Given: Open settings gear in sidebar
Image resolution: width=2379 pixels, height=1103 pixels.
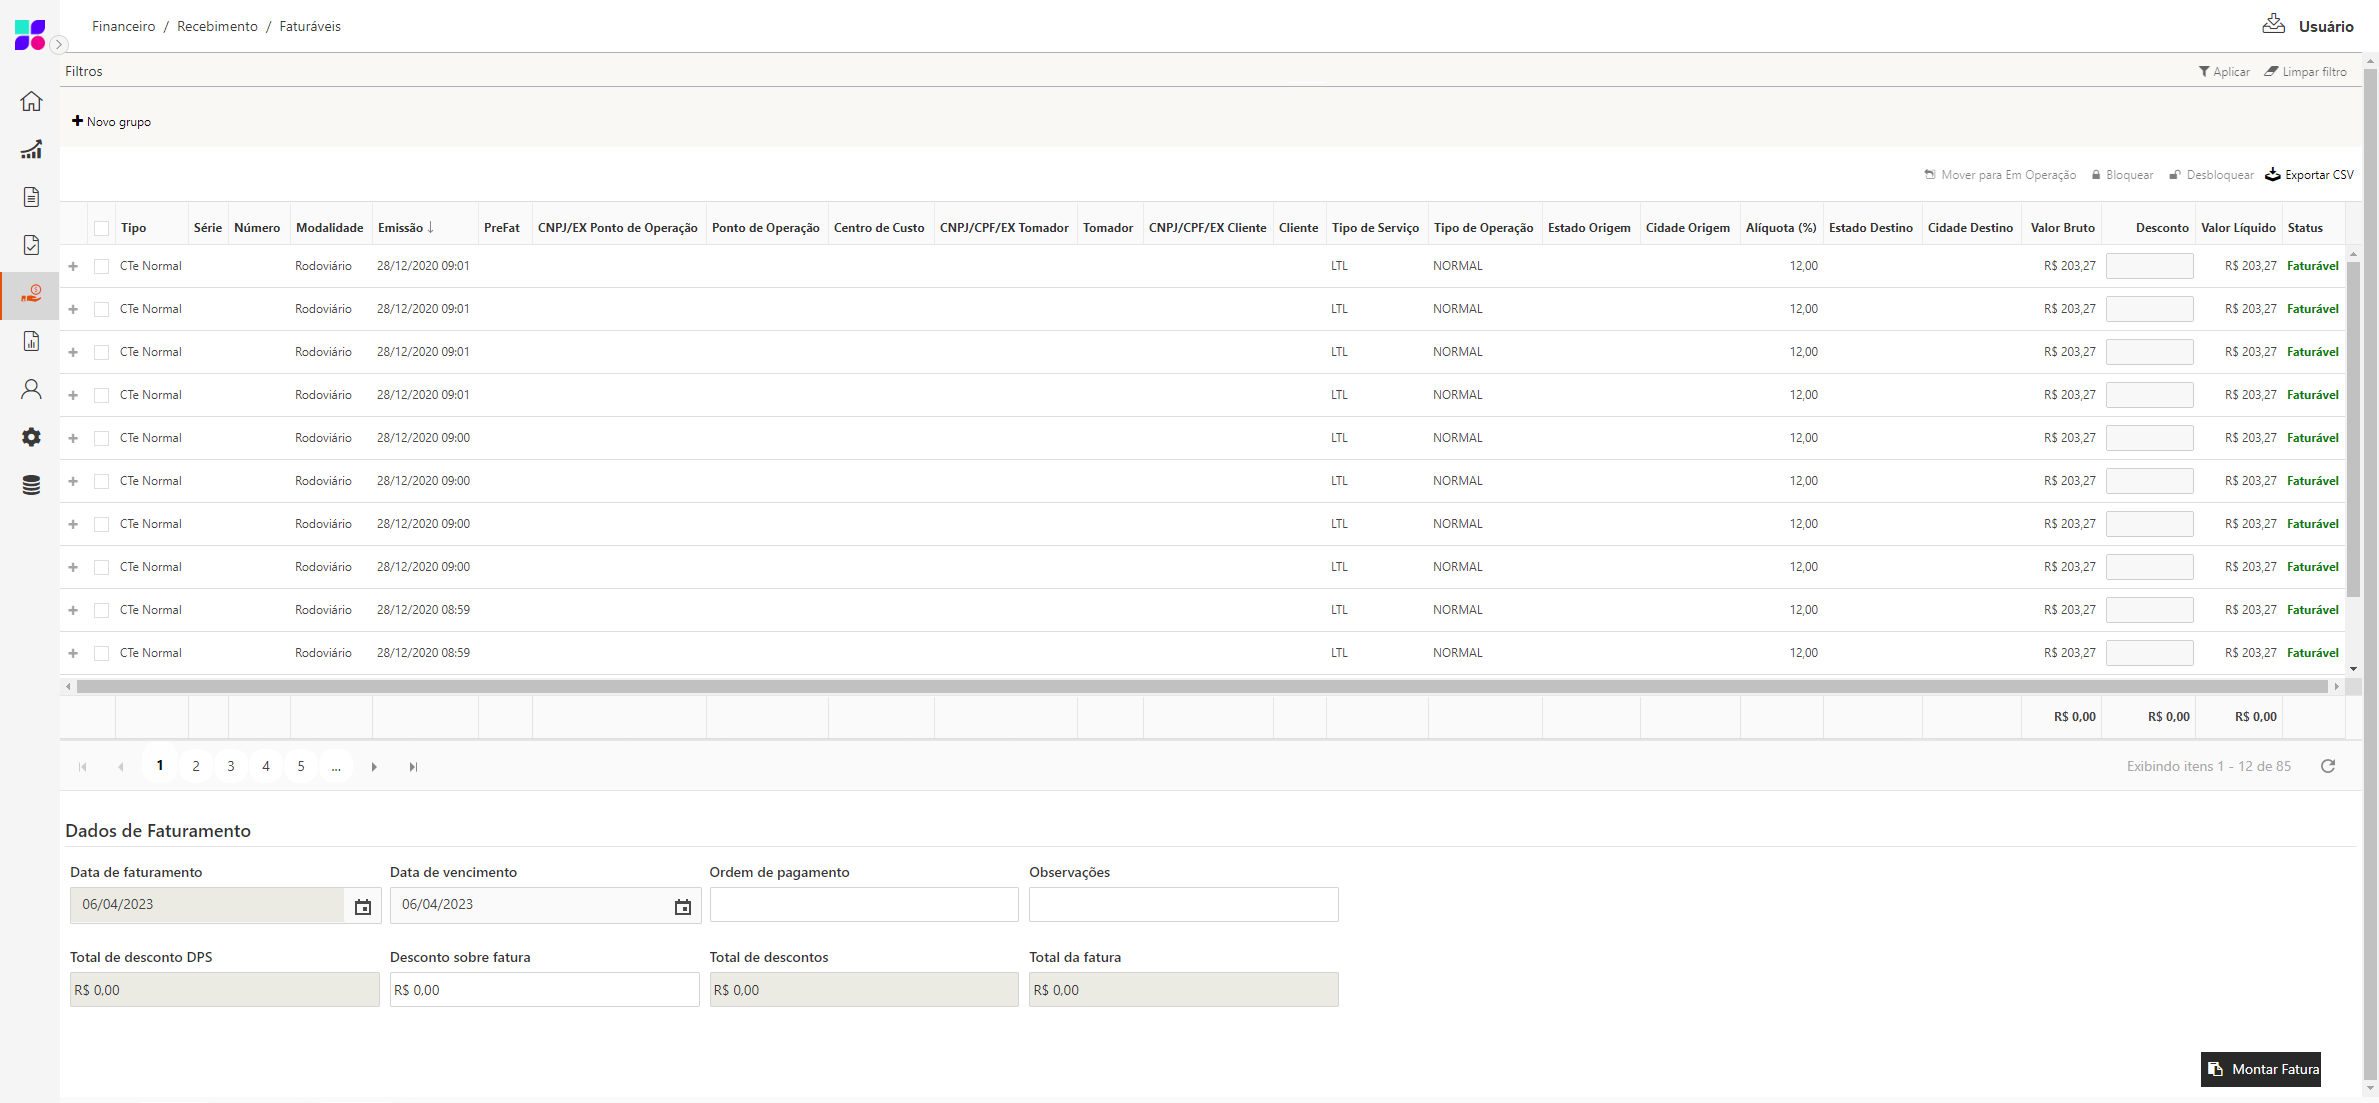Looking at the screenshot, I should (x=31, y=437).
